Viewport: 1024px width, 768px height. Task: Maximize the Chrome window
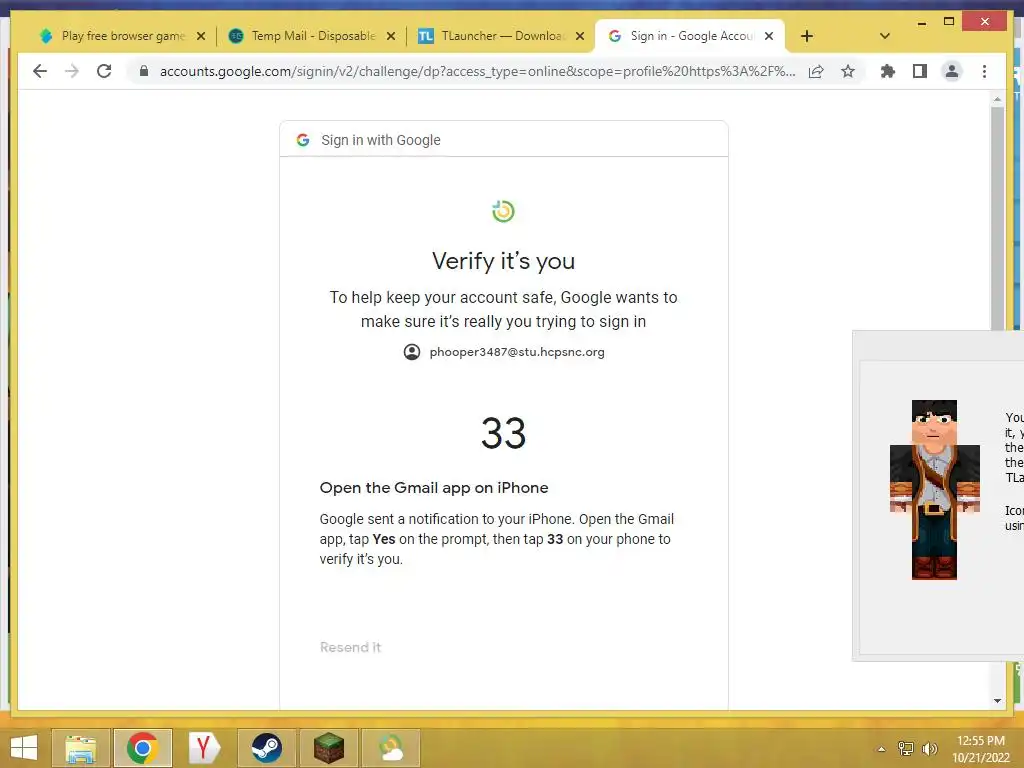(949, 22)
